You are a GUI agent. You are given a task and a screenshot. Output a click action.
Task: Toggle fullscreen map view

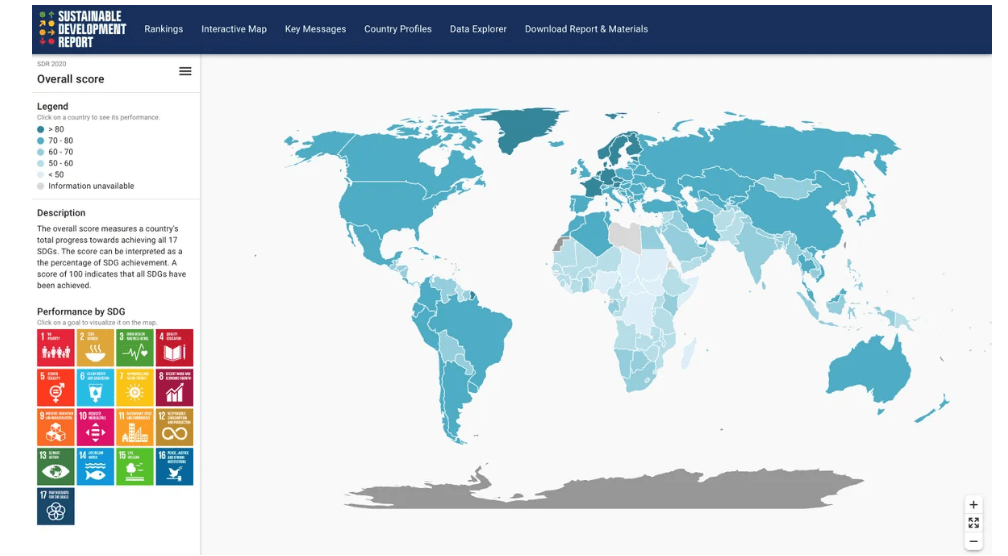tap(974, 523)
